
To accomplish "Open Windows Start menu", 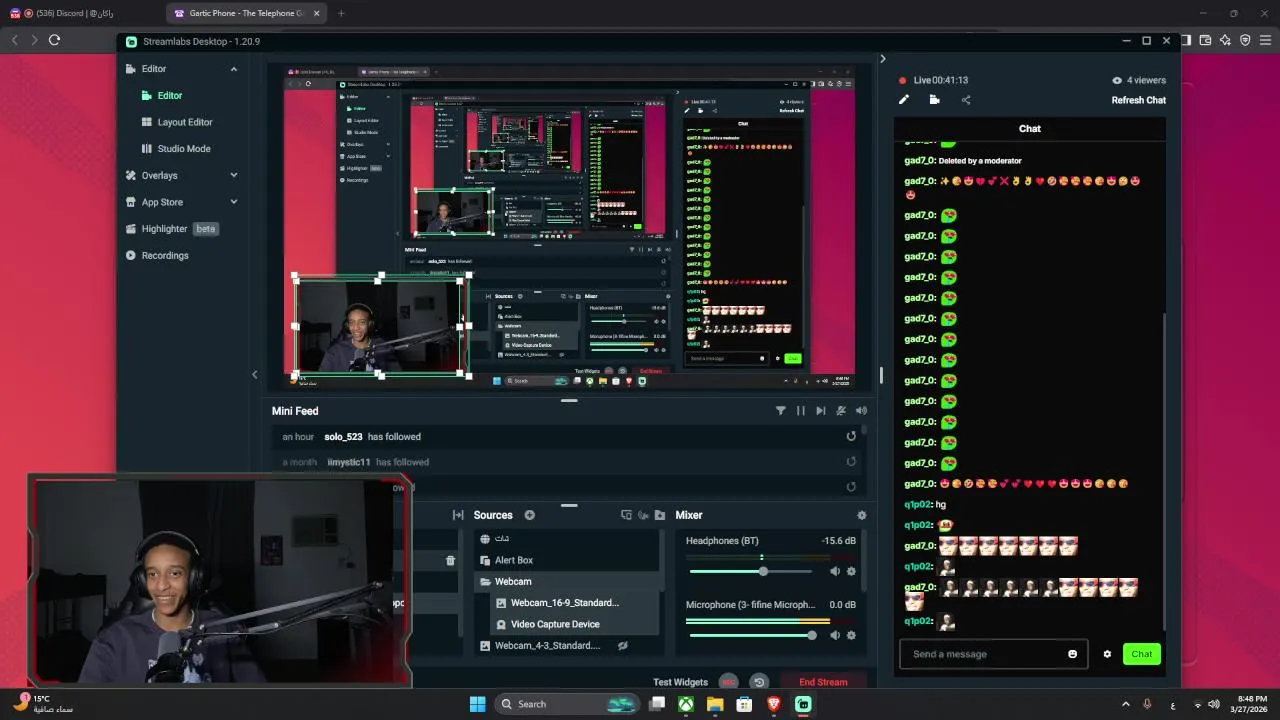I will tap(477, 704).
